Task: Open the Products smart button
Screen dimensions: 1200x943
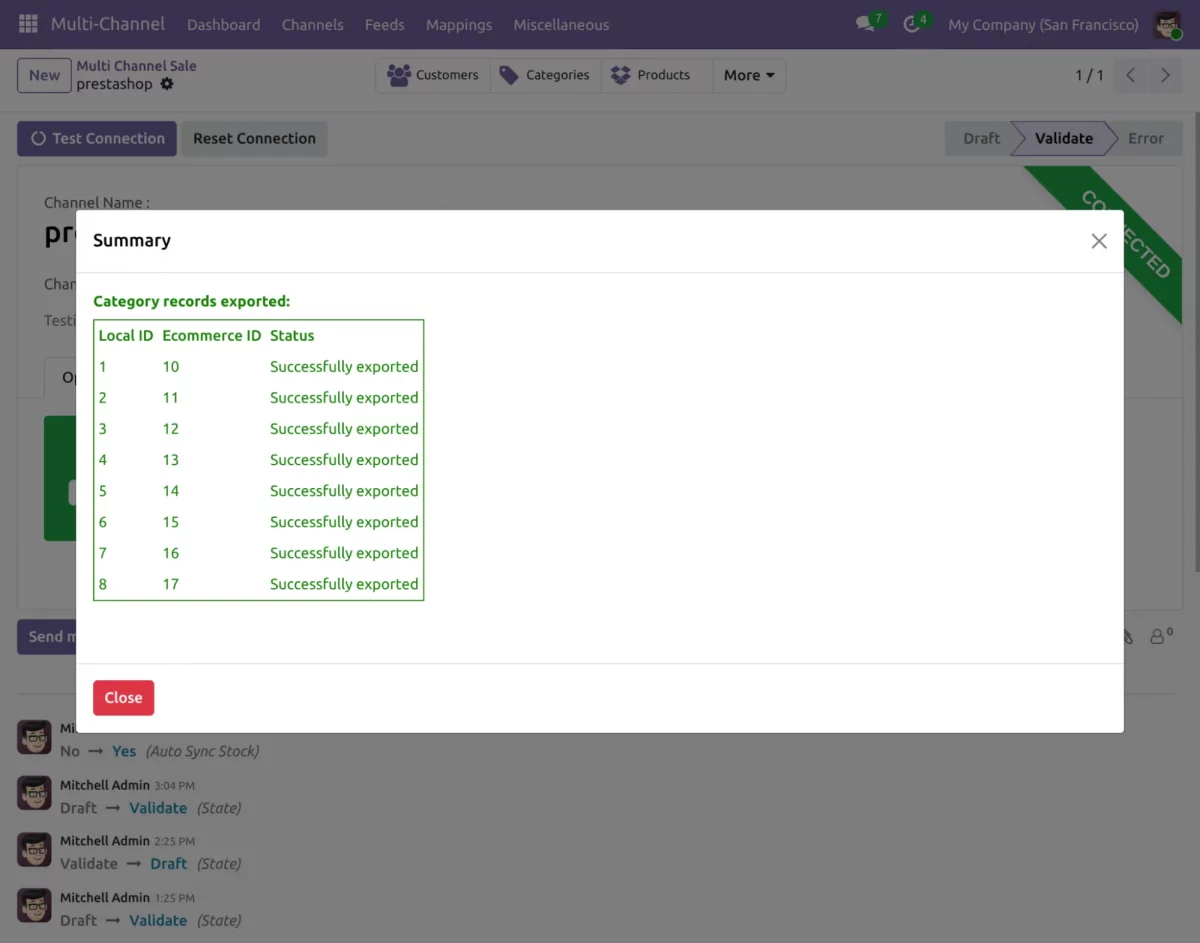Action: (656, 75)
